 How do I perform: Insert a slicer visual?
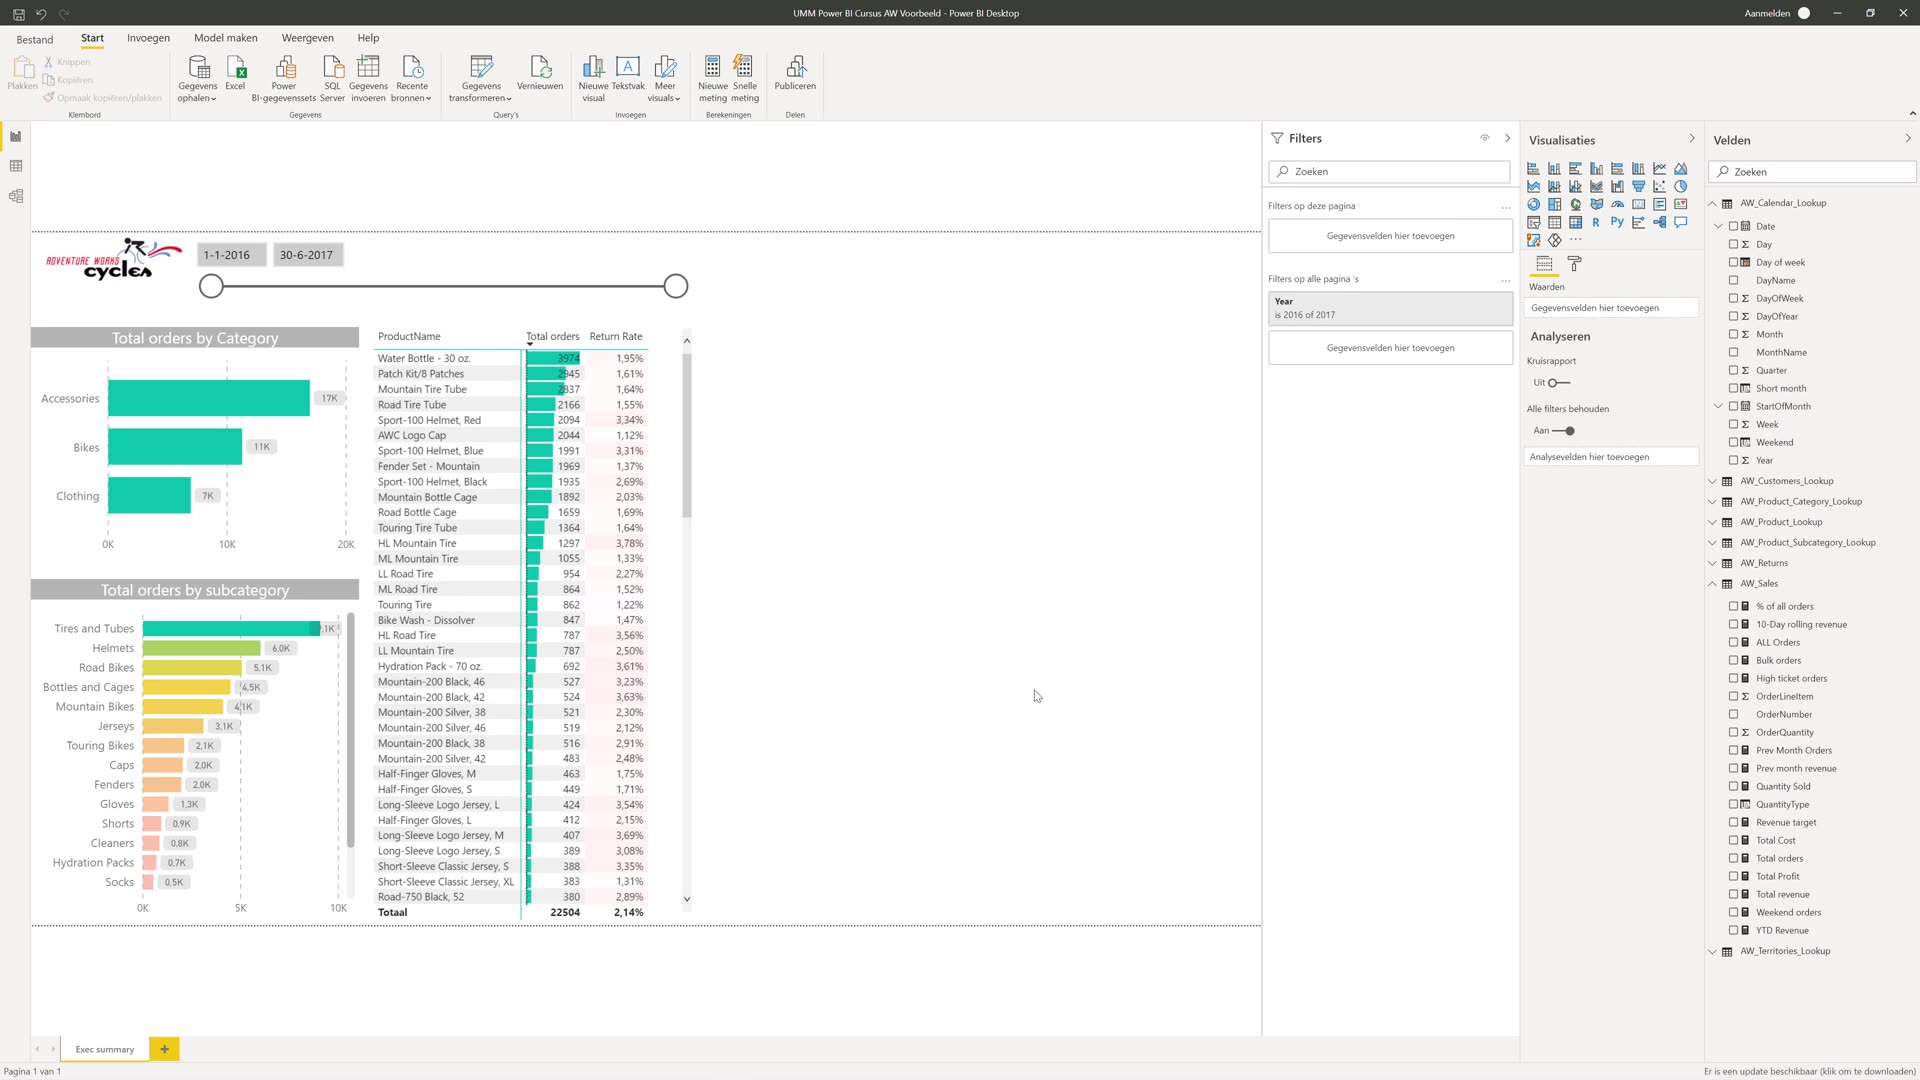1533,222
